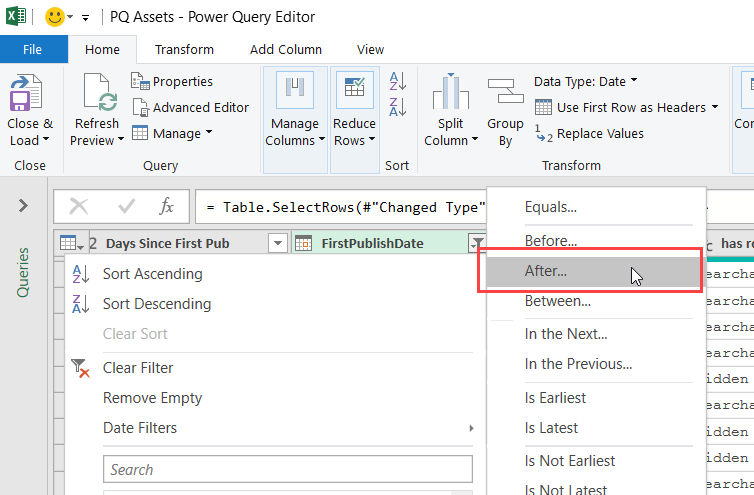Expand the Refresh Preview dropdown arrow

coord(121,140)
